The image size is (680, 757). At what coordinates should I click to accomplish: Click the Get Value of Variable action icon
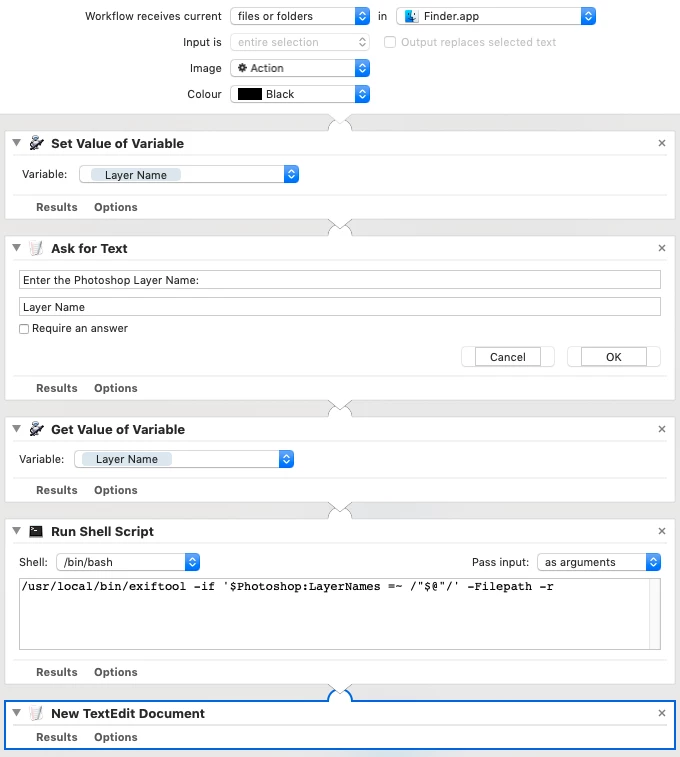pos(36,429)
